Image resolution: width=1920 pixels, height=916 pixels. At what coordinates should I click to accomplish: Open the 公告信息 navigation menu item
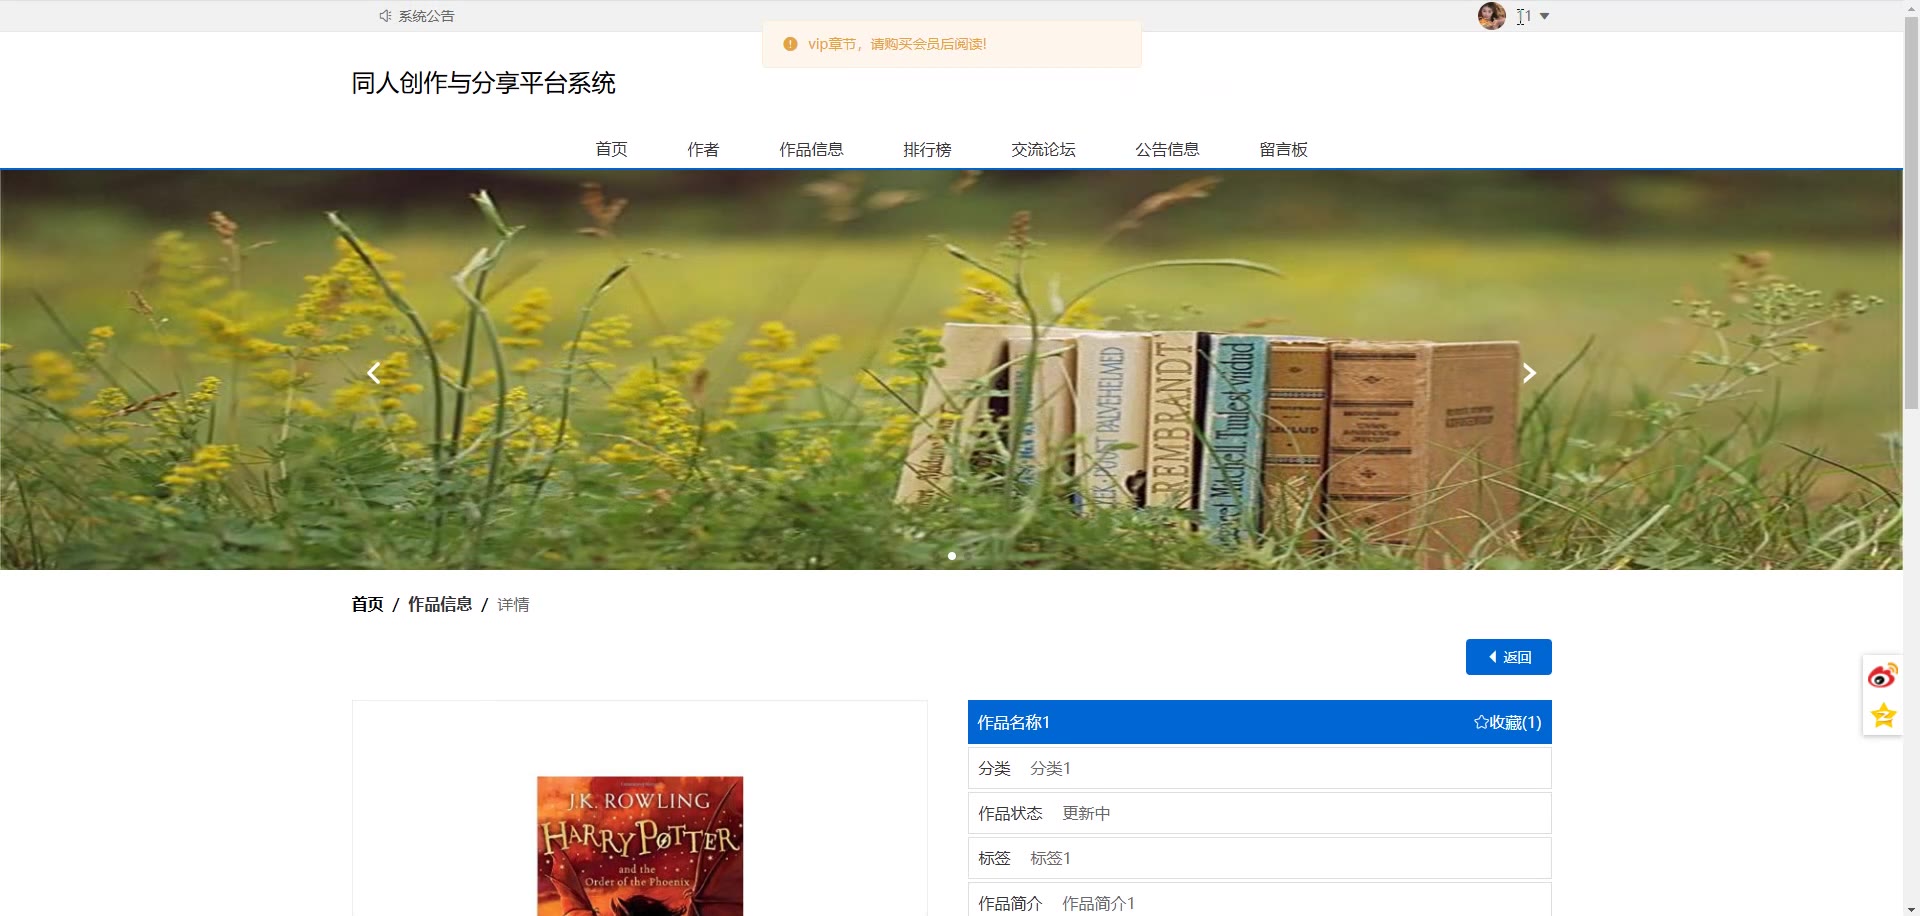pos(1167,149)
